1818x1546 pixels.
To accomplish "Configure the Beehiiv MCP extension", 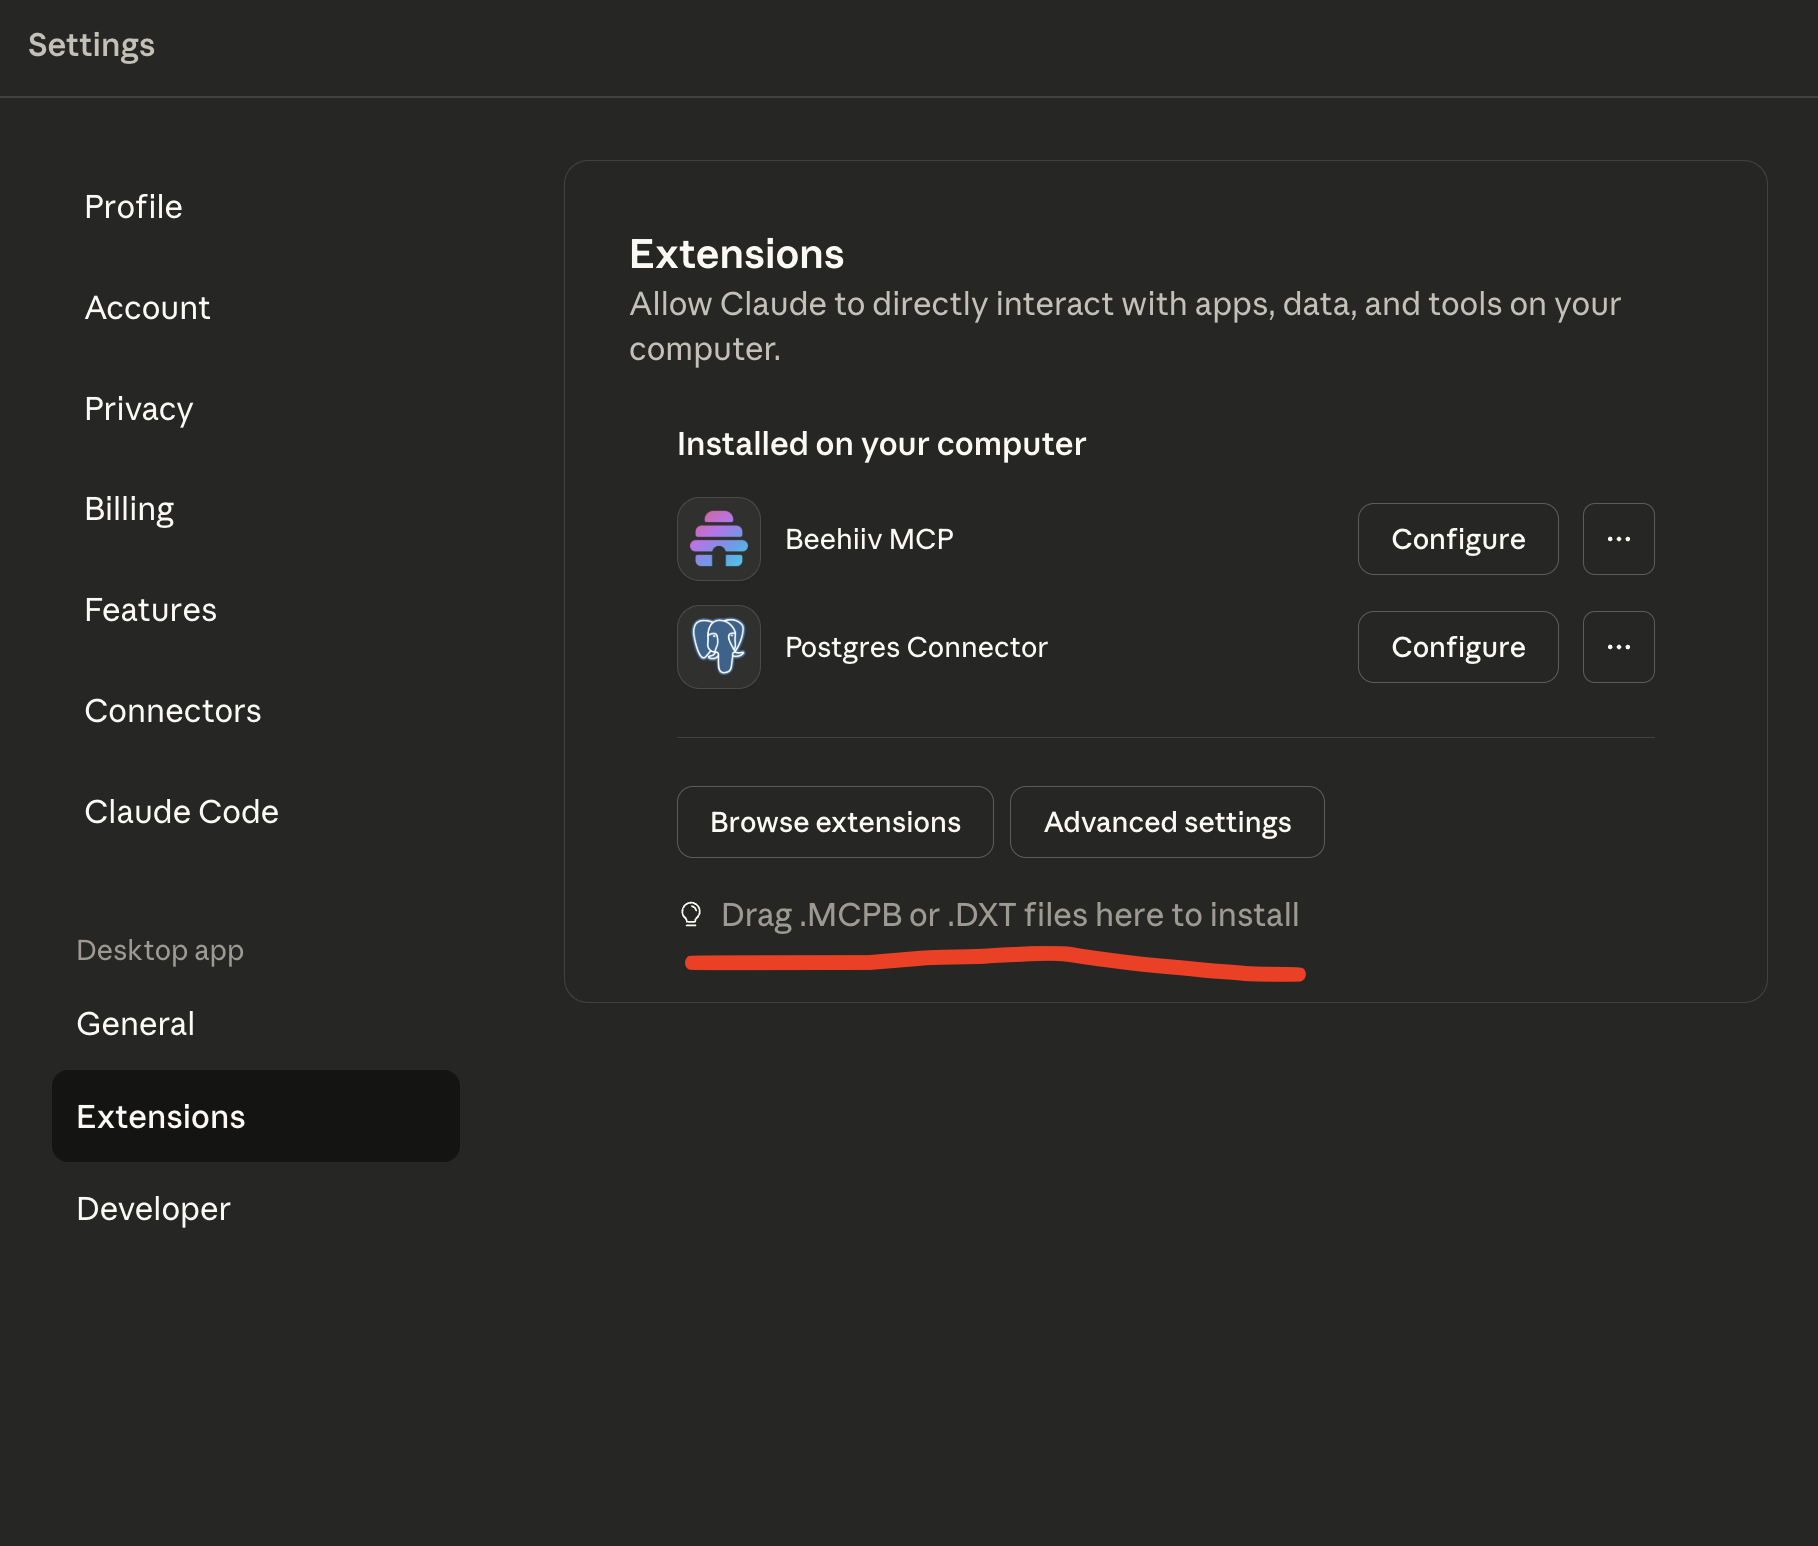I will 1458,539.
